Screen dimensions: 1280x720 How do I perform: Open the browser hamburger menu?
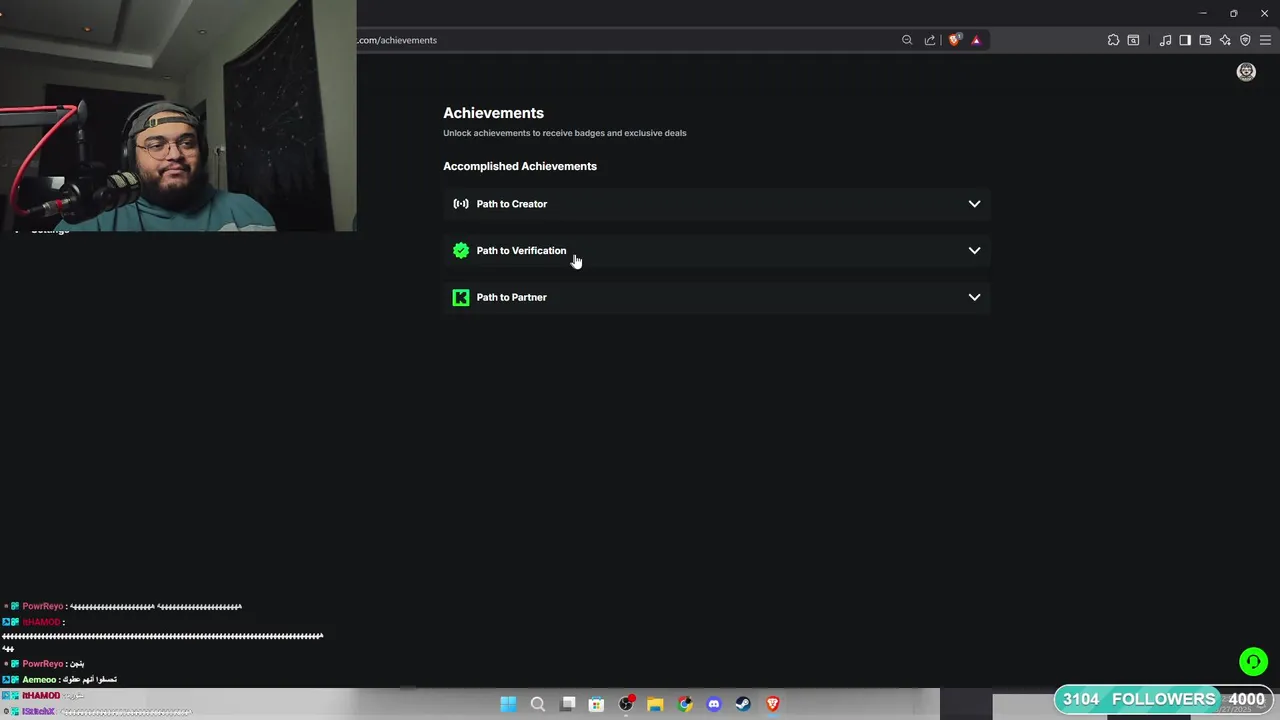1265,40
